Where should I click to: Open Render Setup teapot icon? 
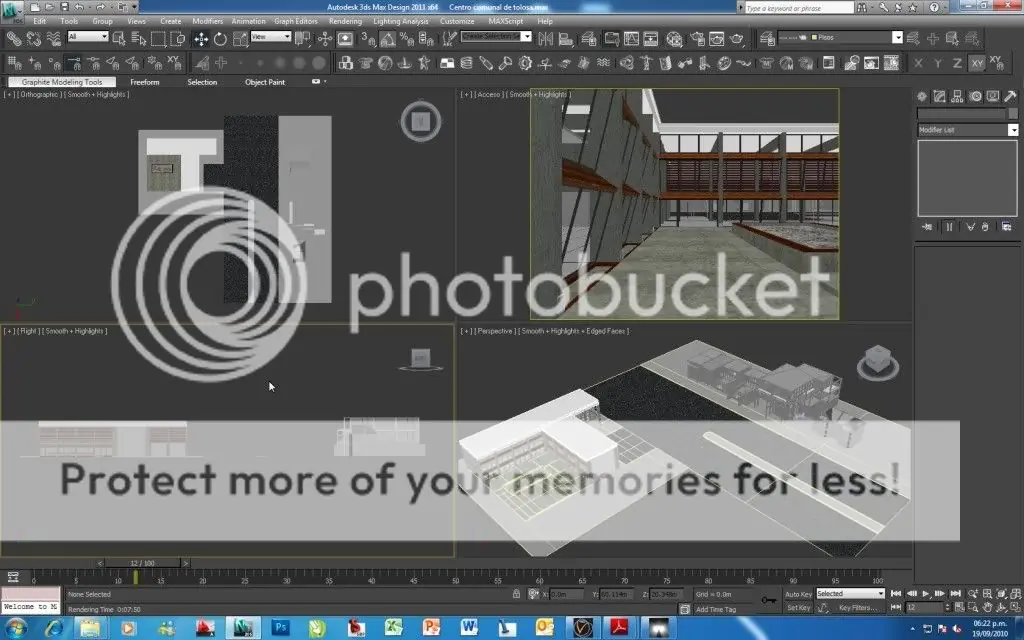pyautogui.click(x=697, y=39)
